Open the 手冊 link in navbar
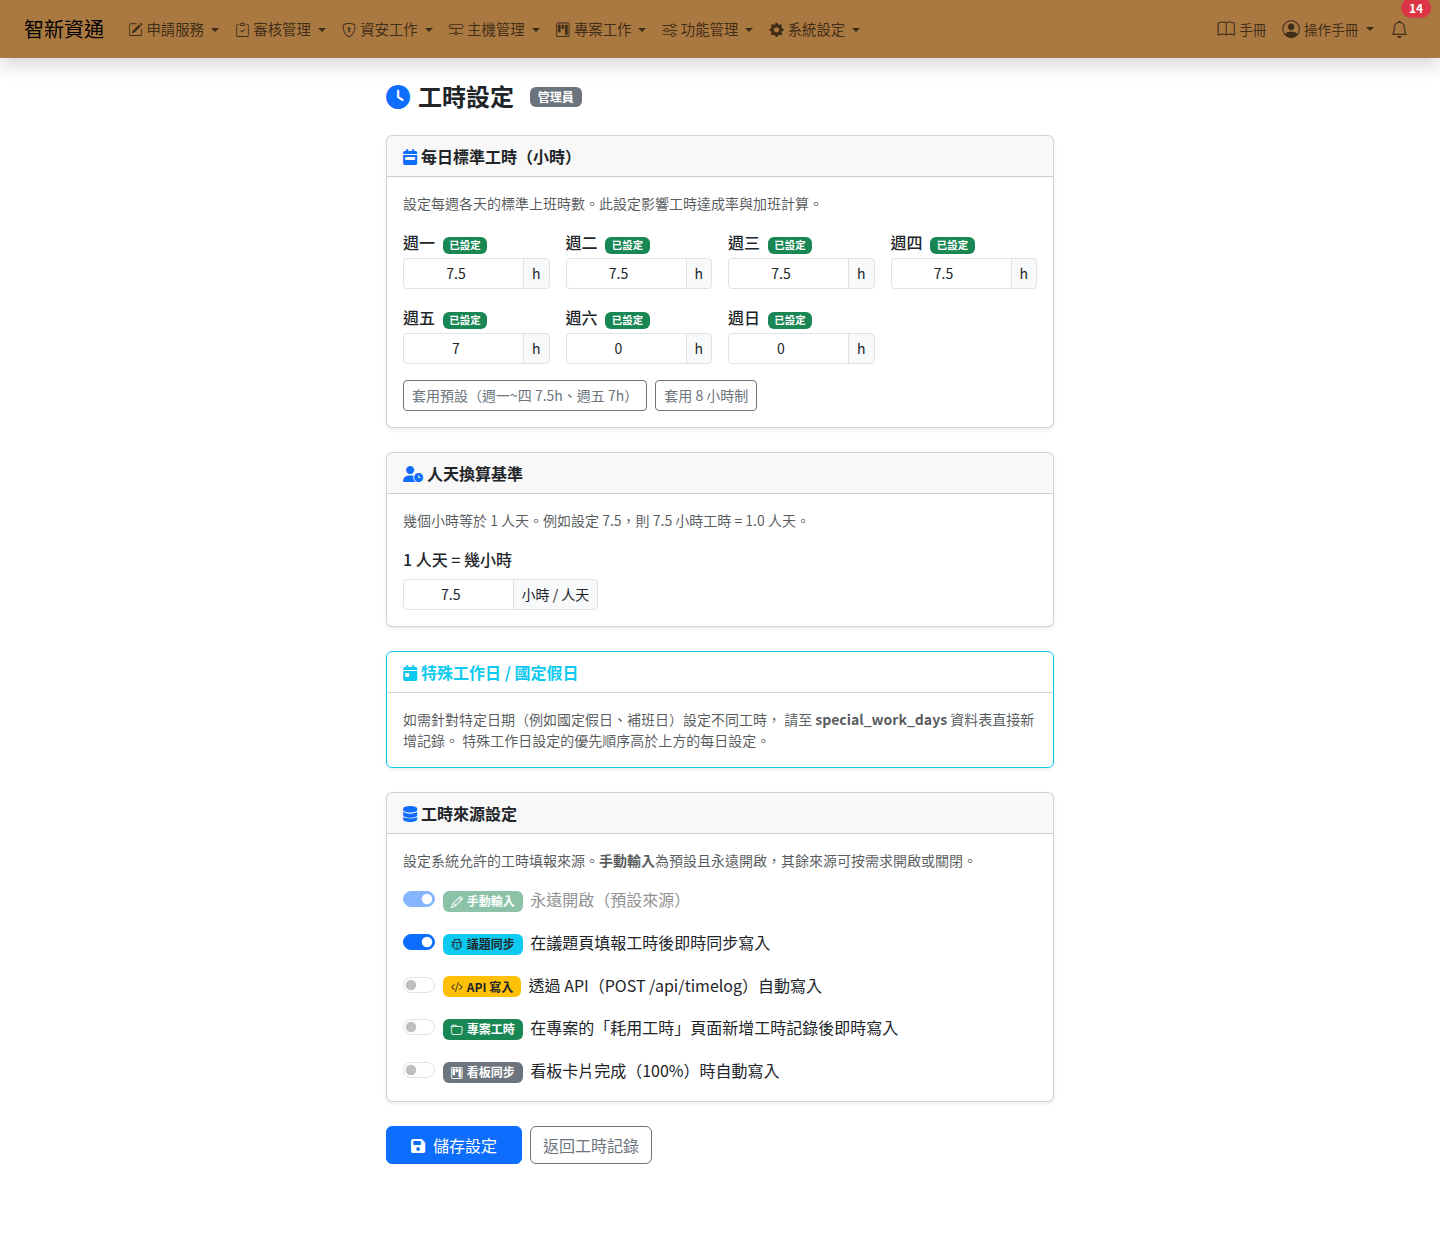Viewport: 1440px width, 1248px height. [1242, 30]
